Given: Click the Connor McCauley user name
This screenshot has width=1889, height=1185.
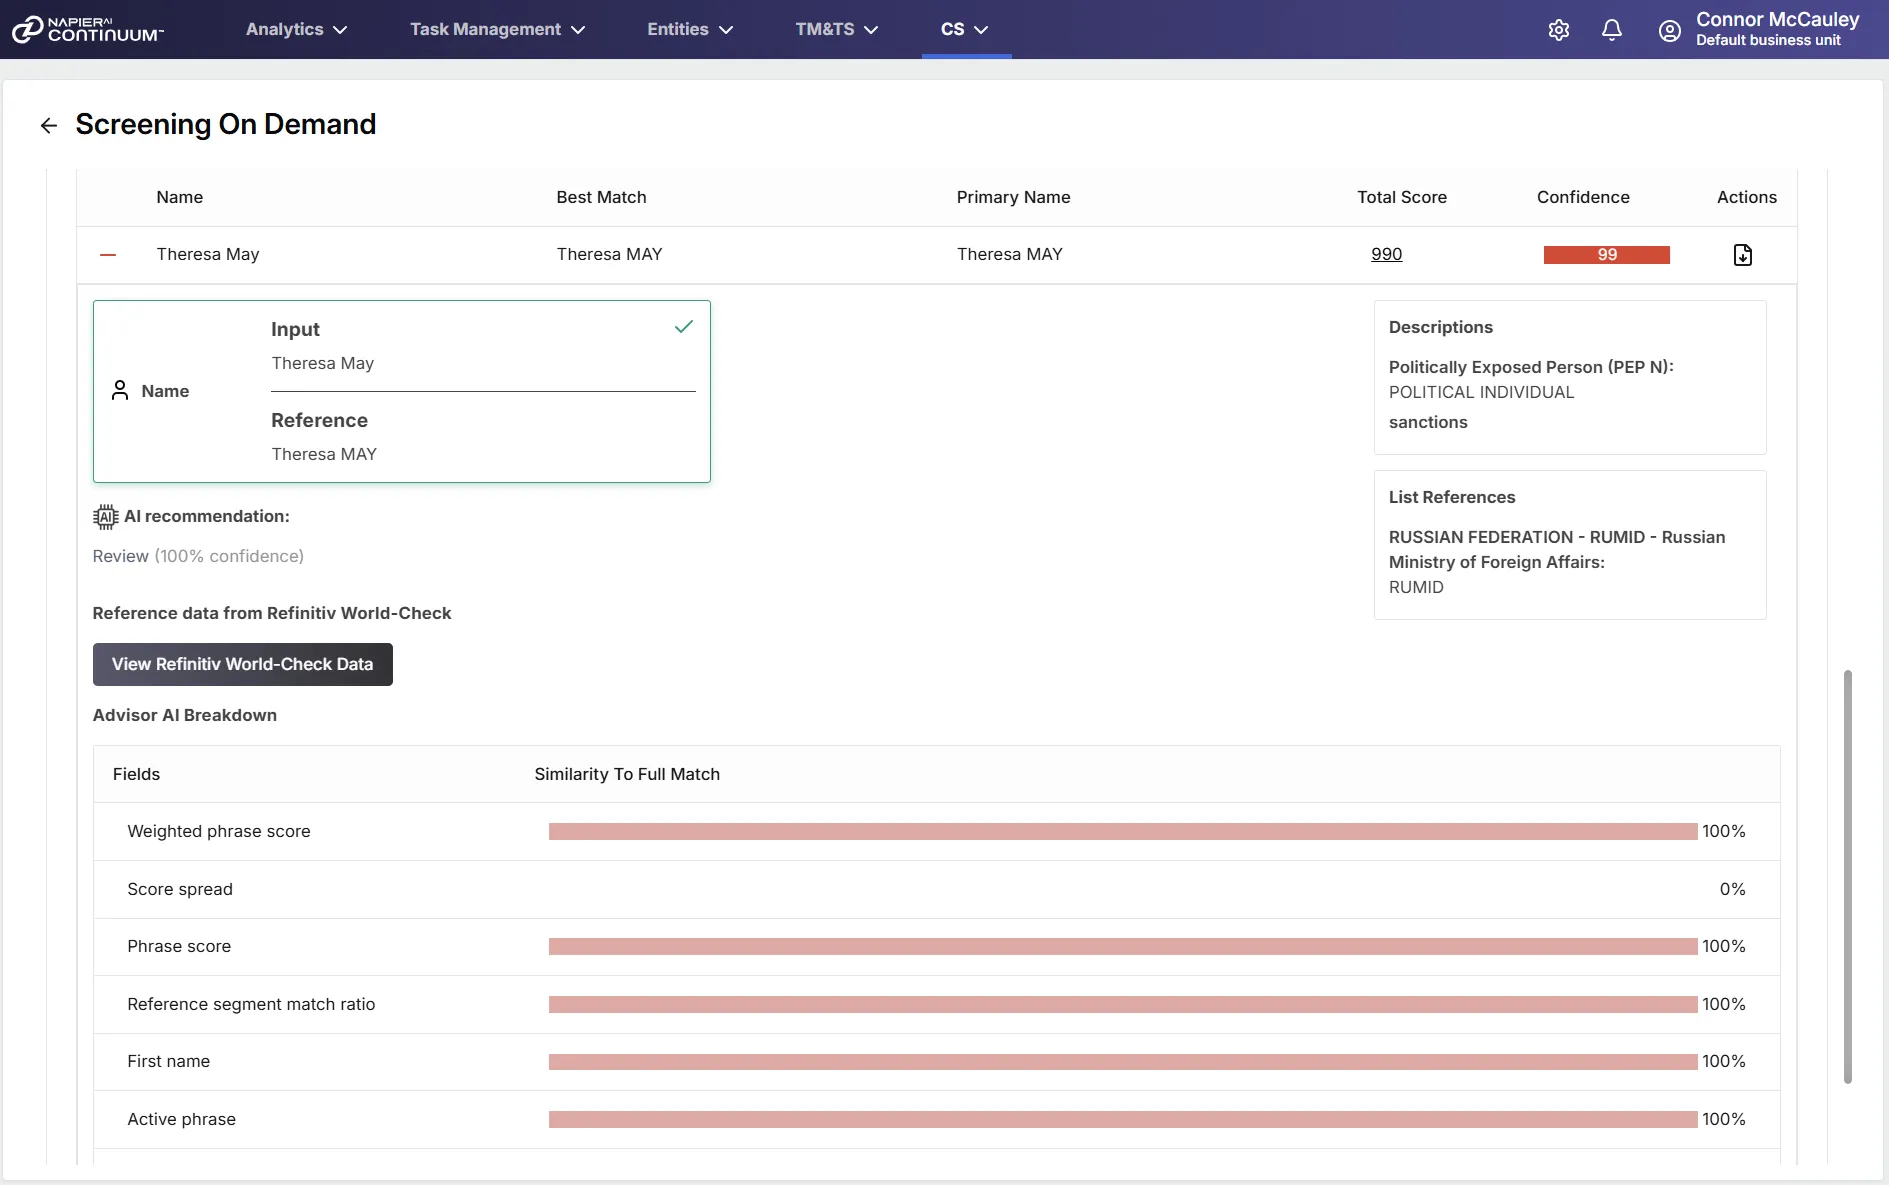Looking at the screenshot, I should [1777, 19].
